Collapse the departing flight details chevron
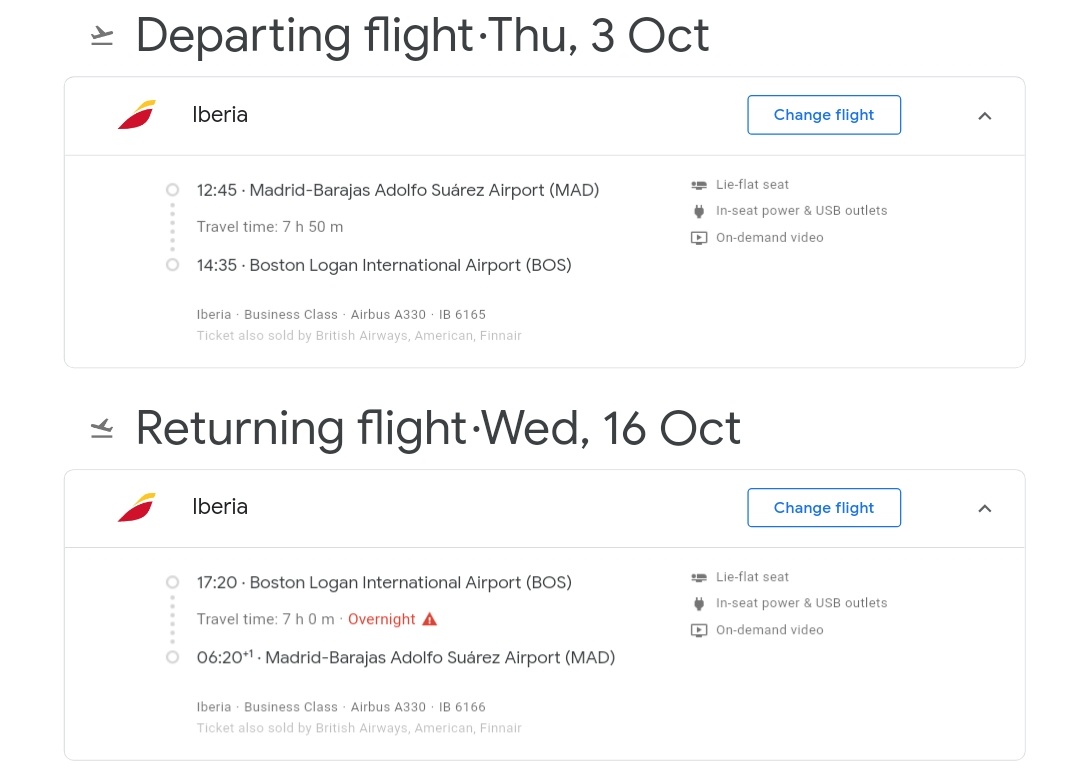Image resolution: width=1080 pixels, height=773 pixels. pos(985,116)
